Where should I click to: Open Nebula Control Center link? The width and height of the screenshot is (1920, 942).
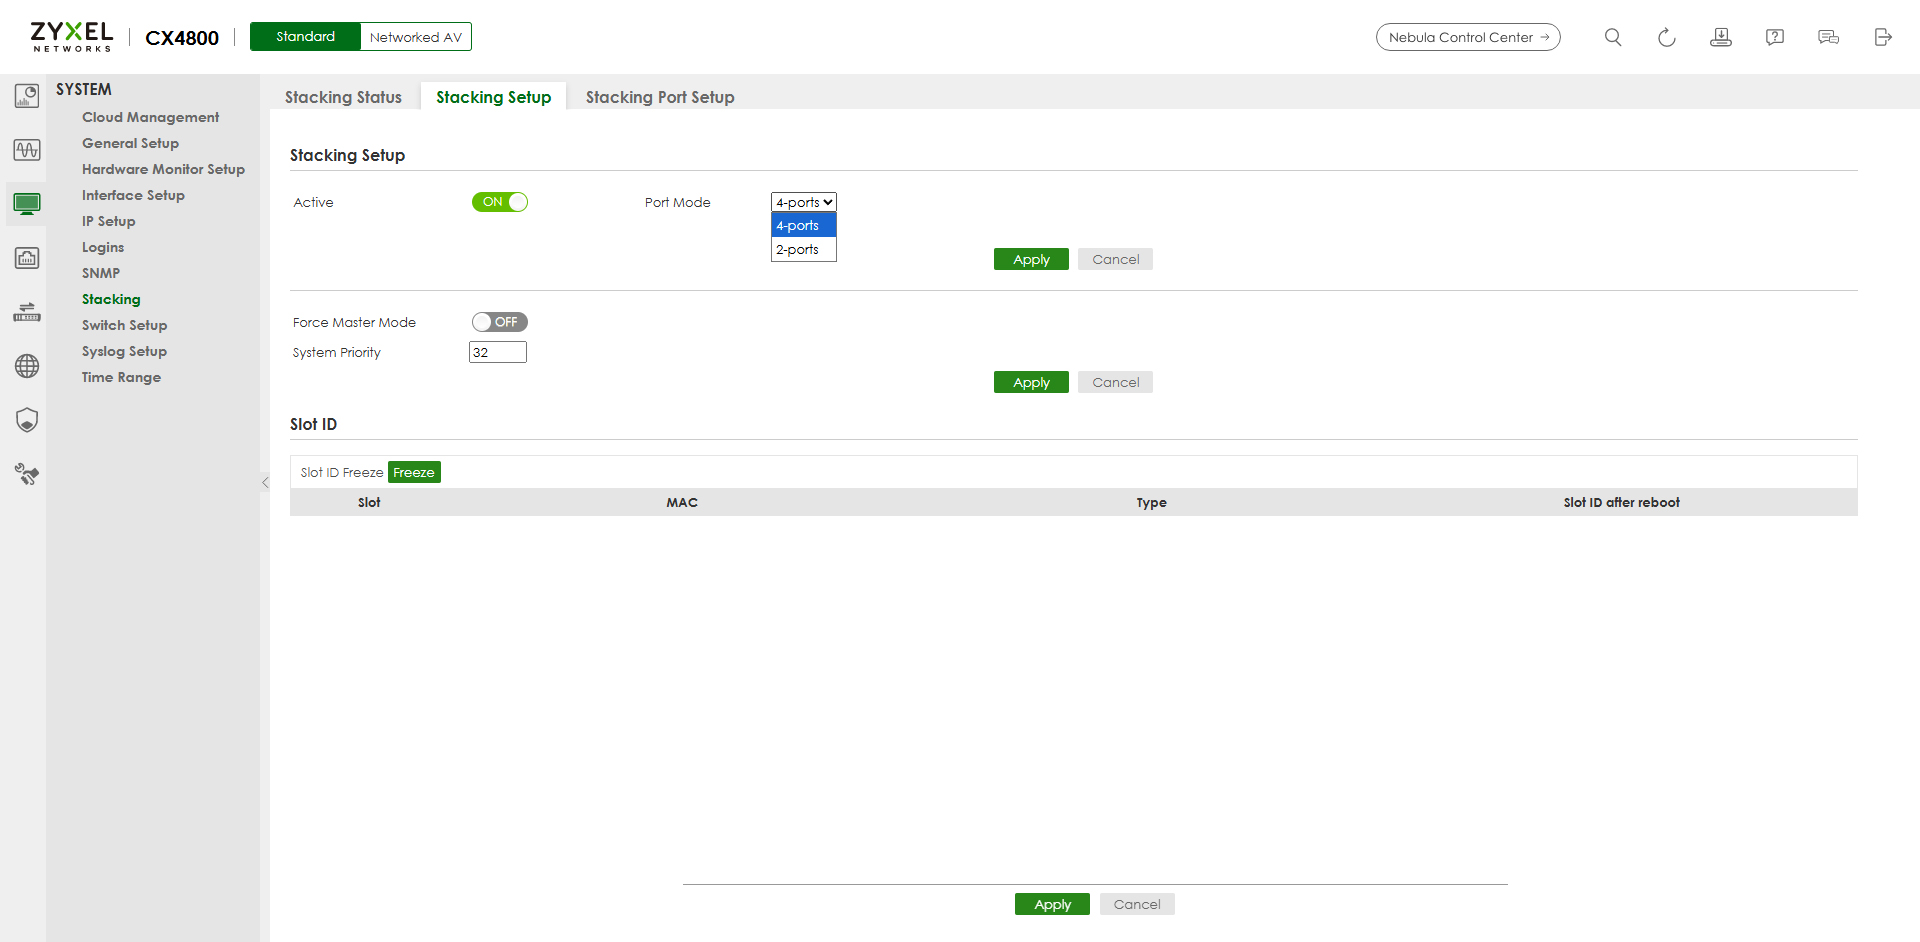click(x=1467, y=37)
